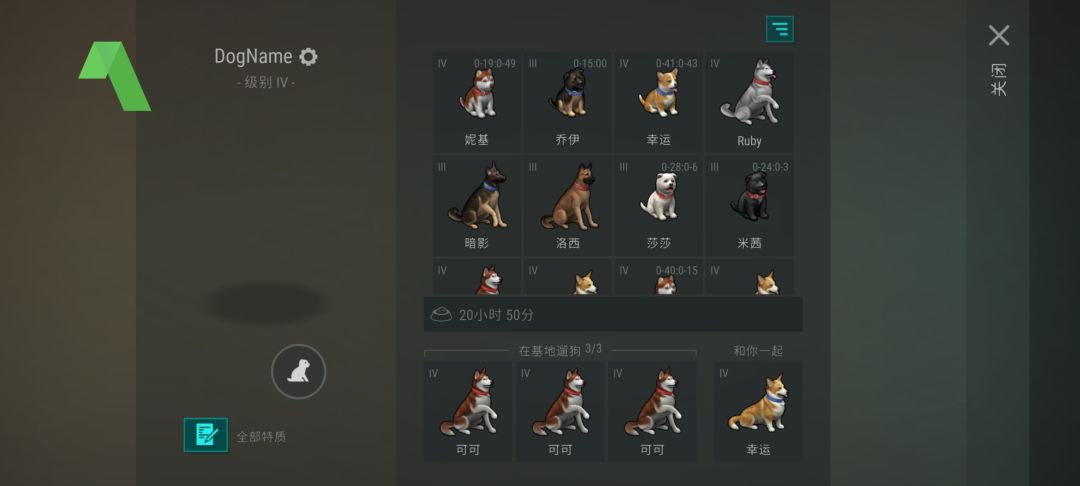The image size is (1080, 486).
Task: Close the panel with the X
Action: [x=999, y=35]
